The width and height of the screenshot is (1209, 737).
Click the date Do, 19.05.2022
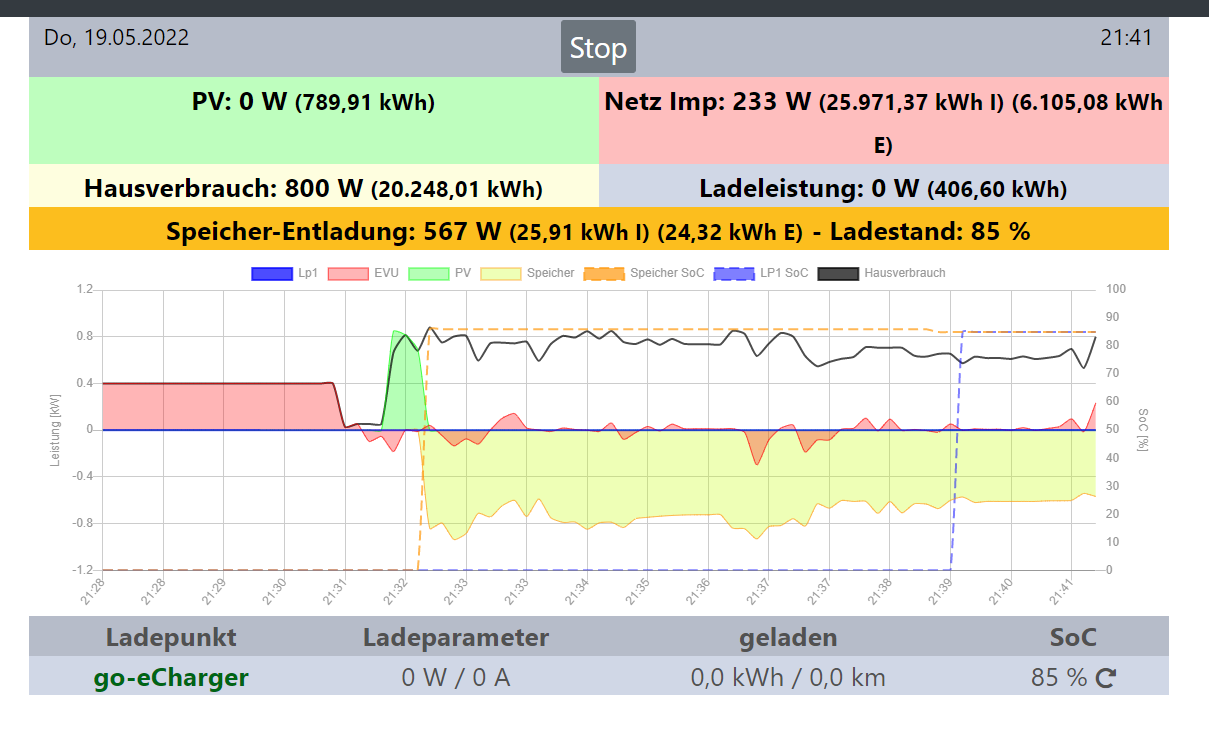click(116, 38)
